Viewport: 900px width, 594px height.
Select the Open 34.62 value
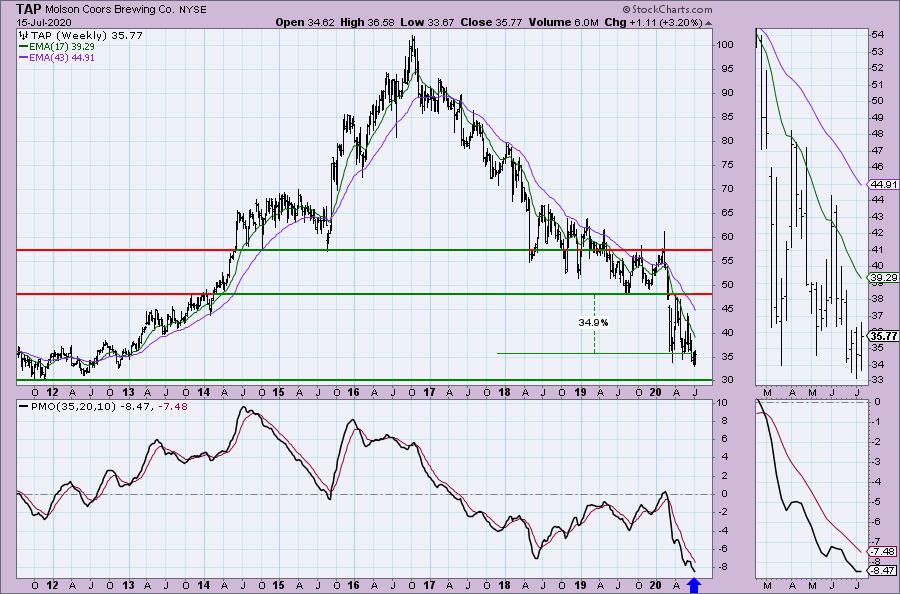pyautogui.click(x=303, y=22)
